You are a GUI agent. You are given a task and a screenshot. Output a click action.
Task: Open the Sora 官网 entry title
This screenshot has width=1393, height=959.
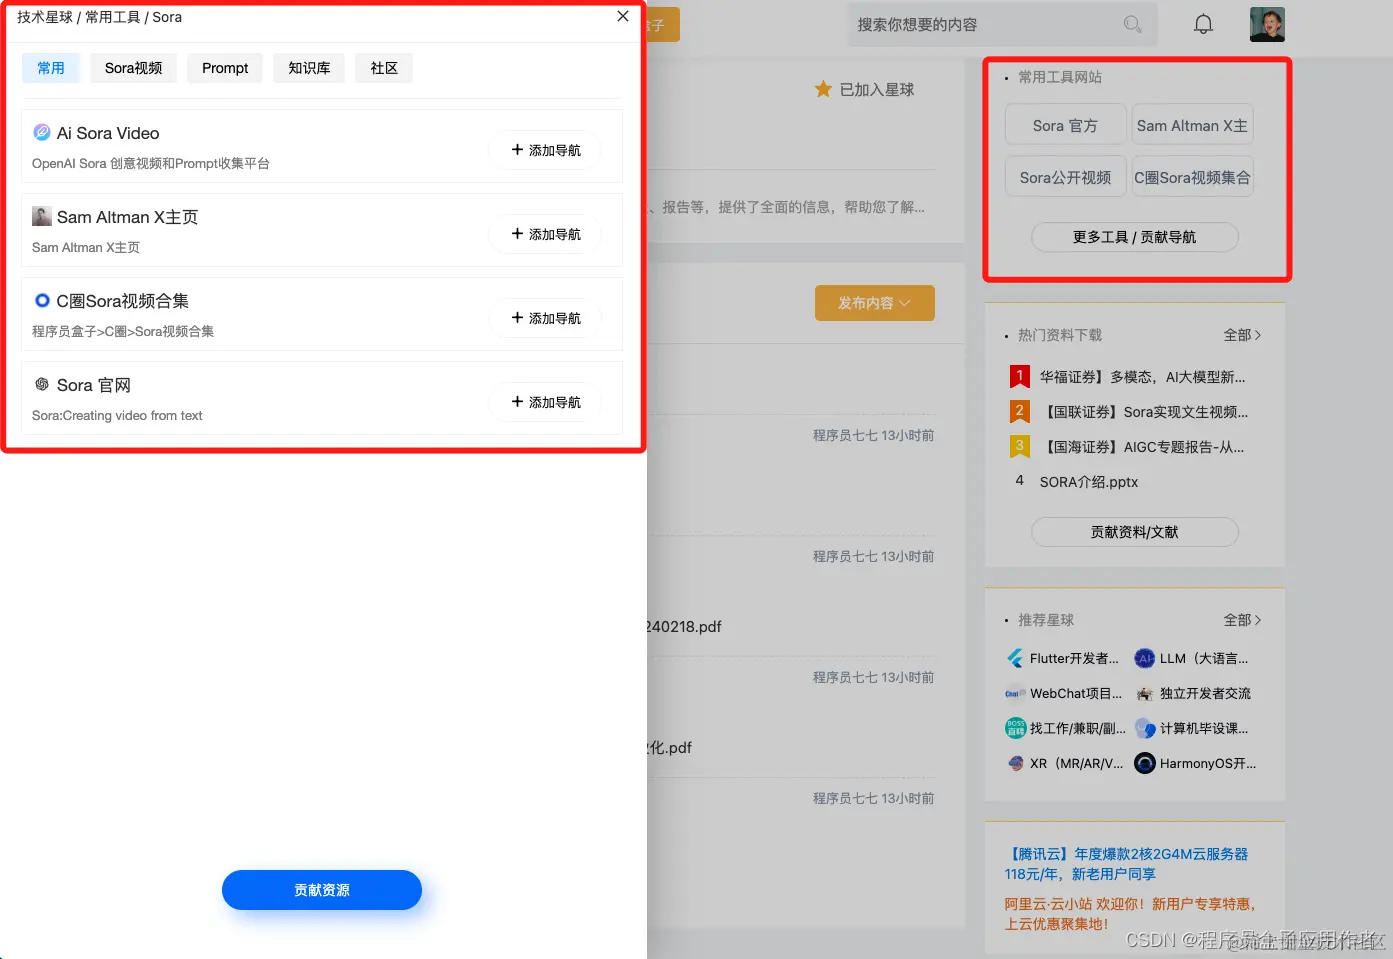(x=94, y=385)
